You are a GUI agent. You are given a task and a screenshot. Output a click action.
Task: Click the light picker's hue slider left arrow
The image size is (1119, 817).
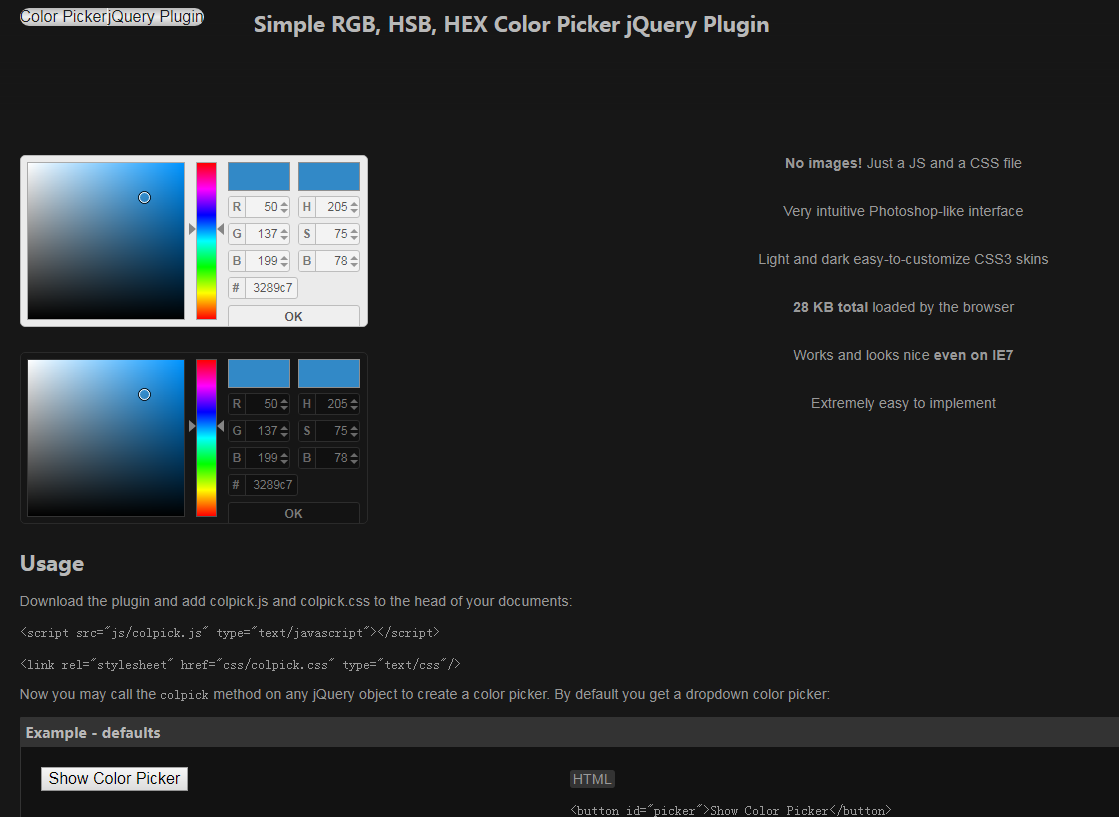coord(191,229)
